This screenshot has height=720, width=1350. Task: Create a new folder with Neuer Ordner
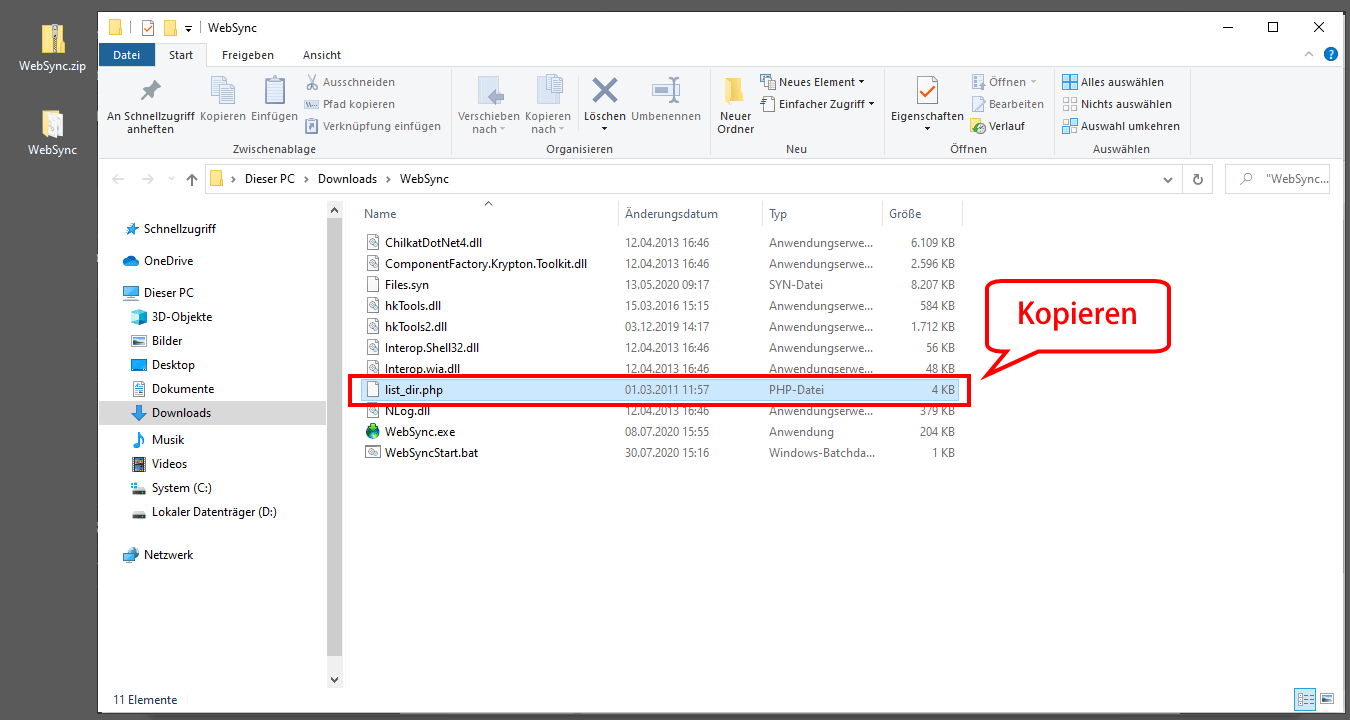(x=735, y=105)
